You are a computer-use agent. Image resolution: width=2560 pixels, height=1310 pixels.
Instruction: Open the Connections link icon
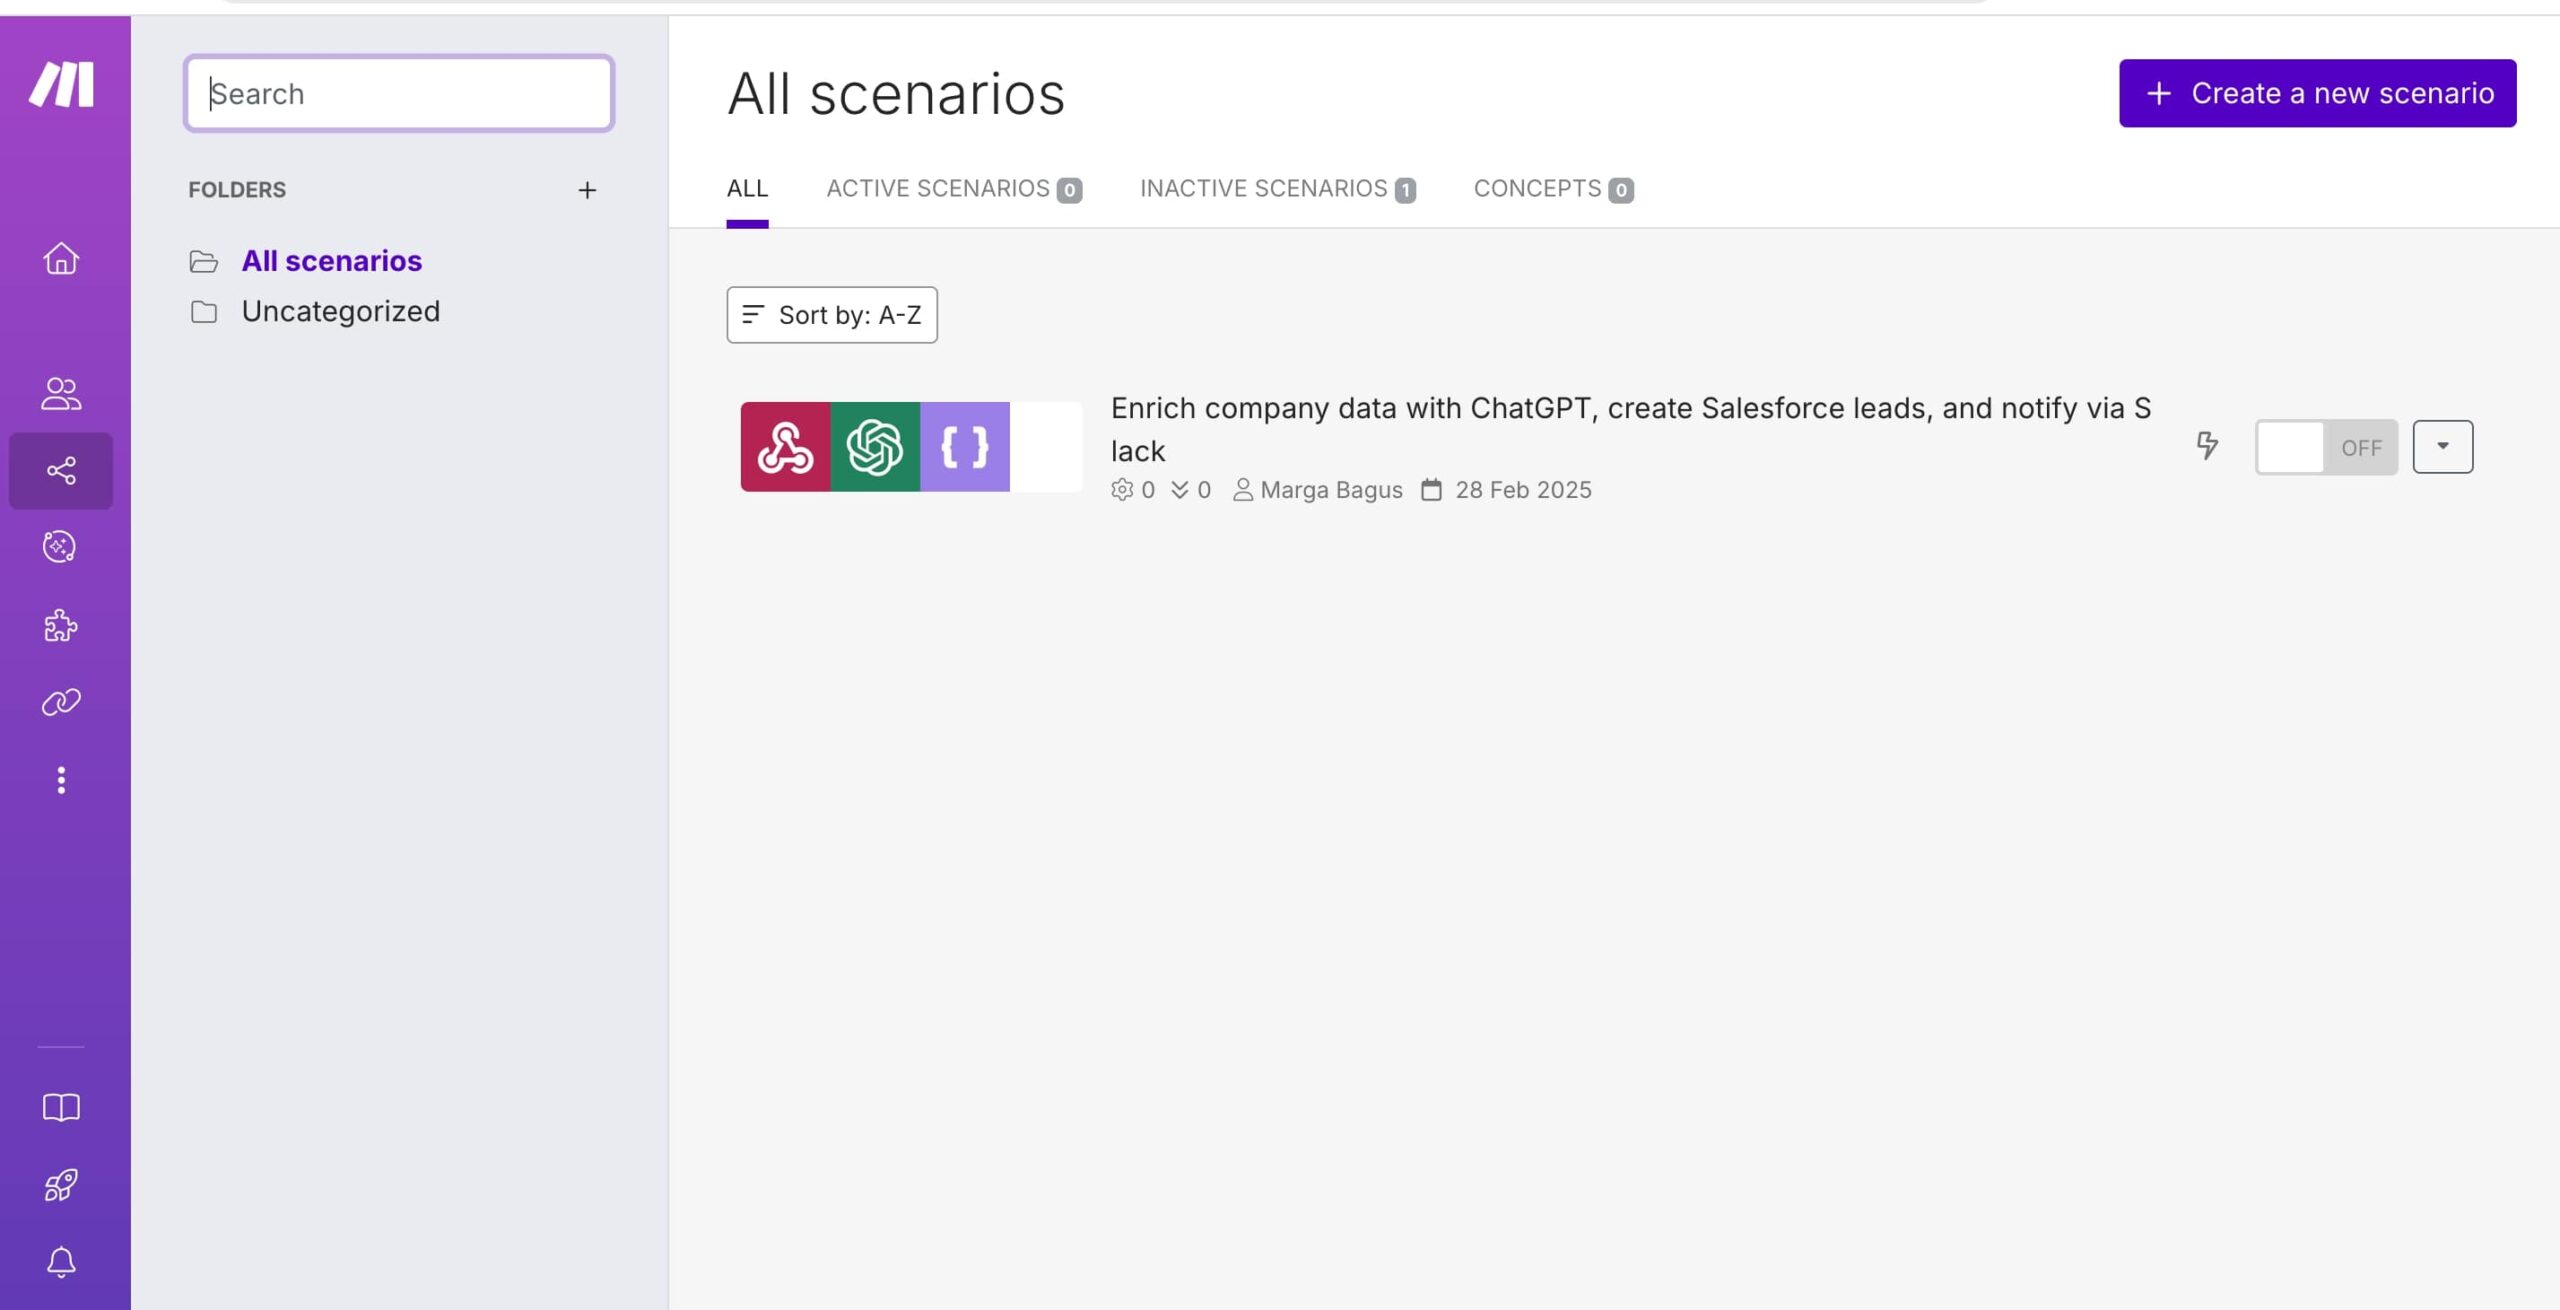[61, 702]
